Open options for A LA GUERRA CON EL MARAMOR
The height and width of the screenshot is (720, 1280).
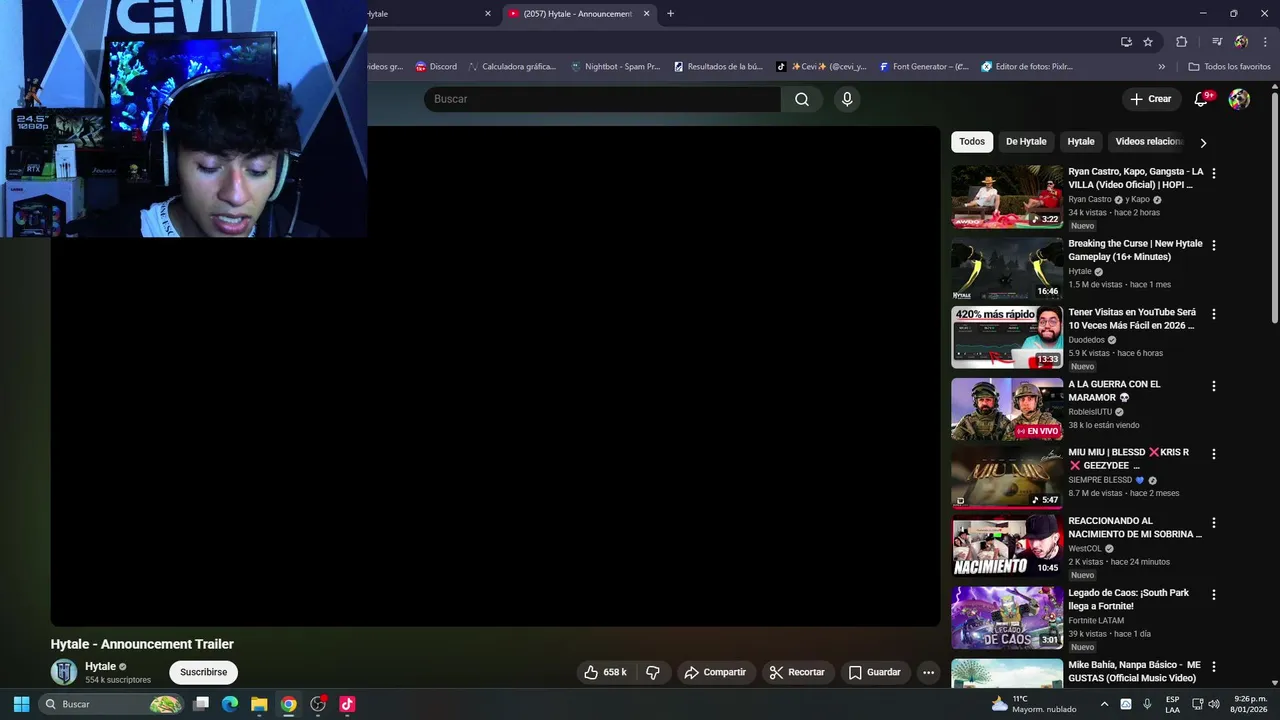[x=1214, y=386]
